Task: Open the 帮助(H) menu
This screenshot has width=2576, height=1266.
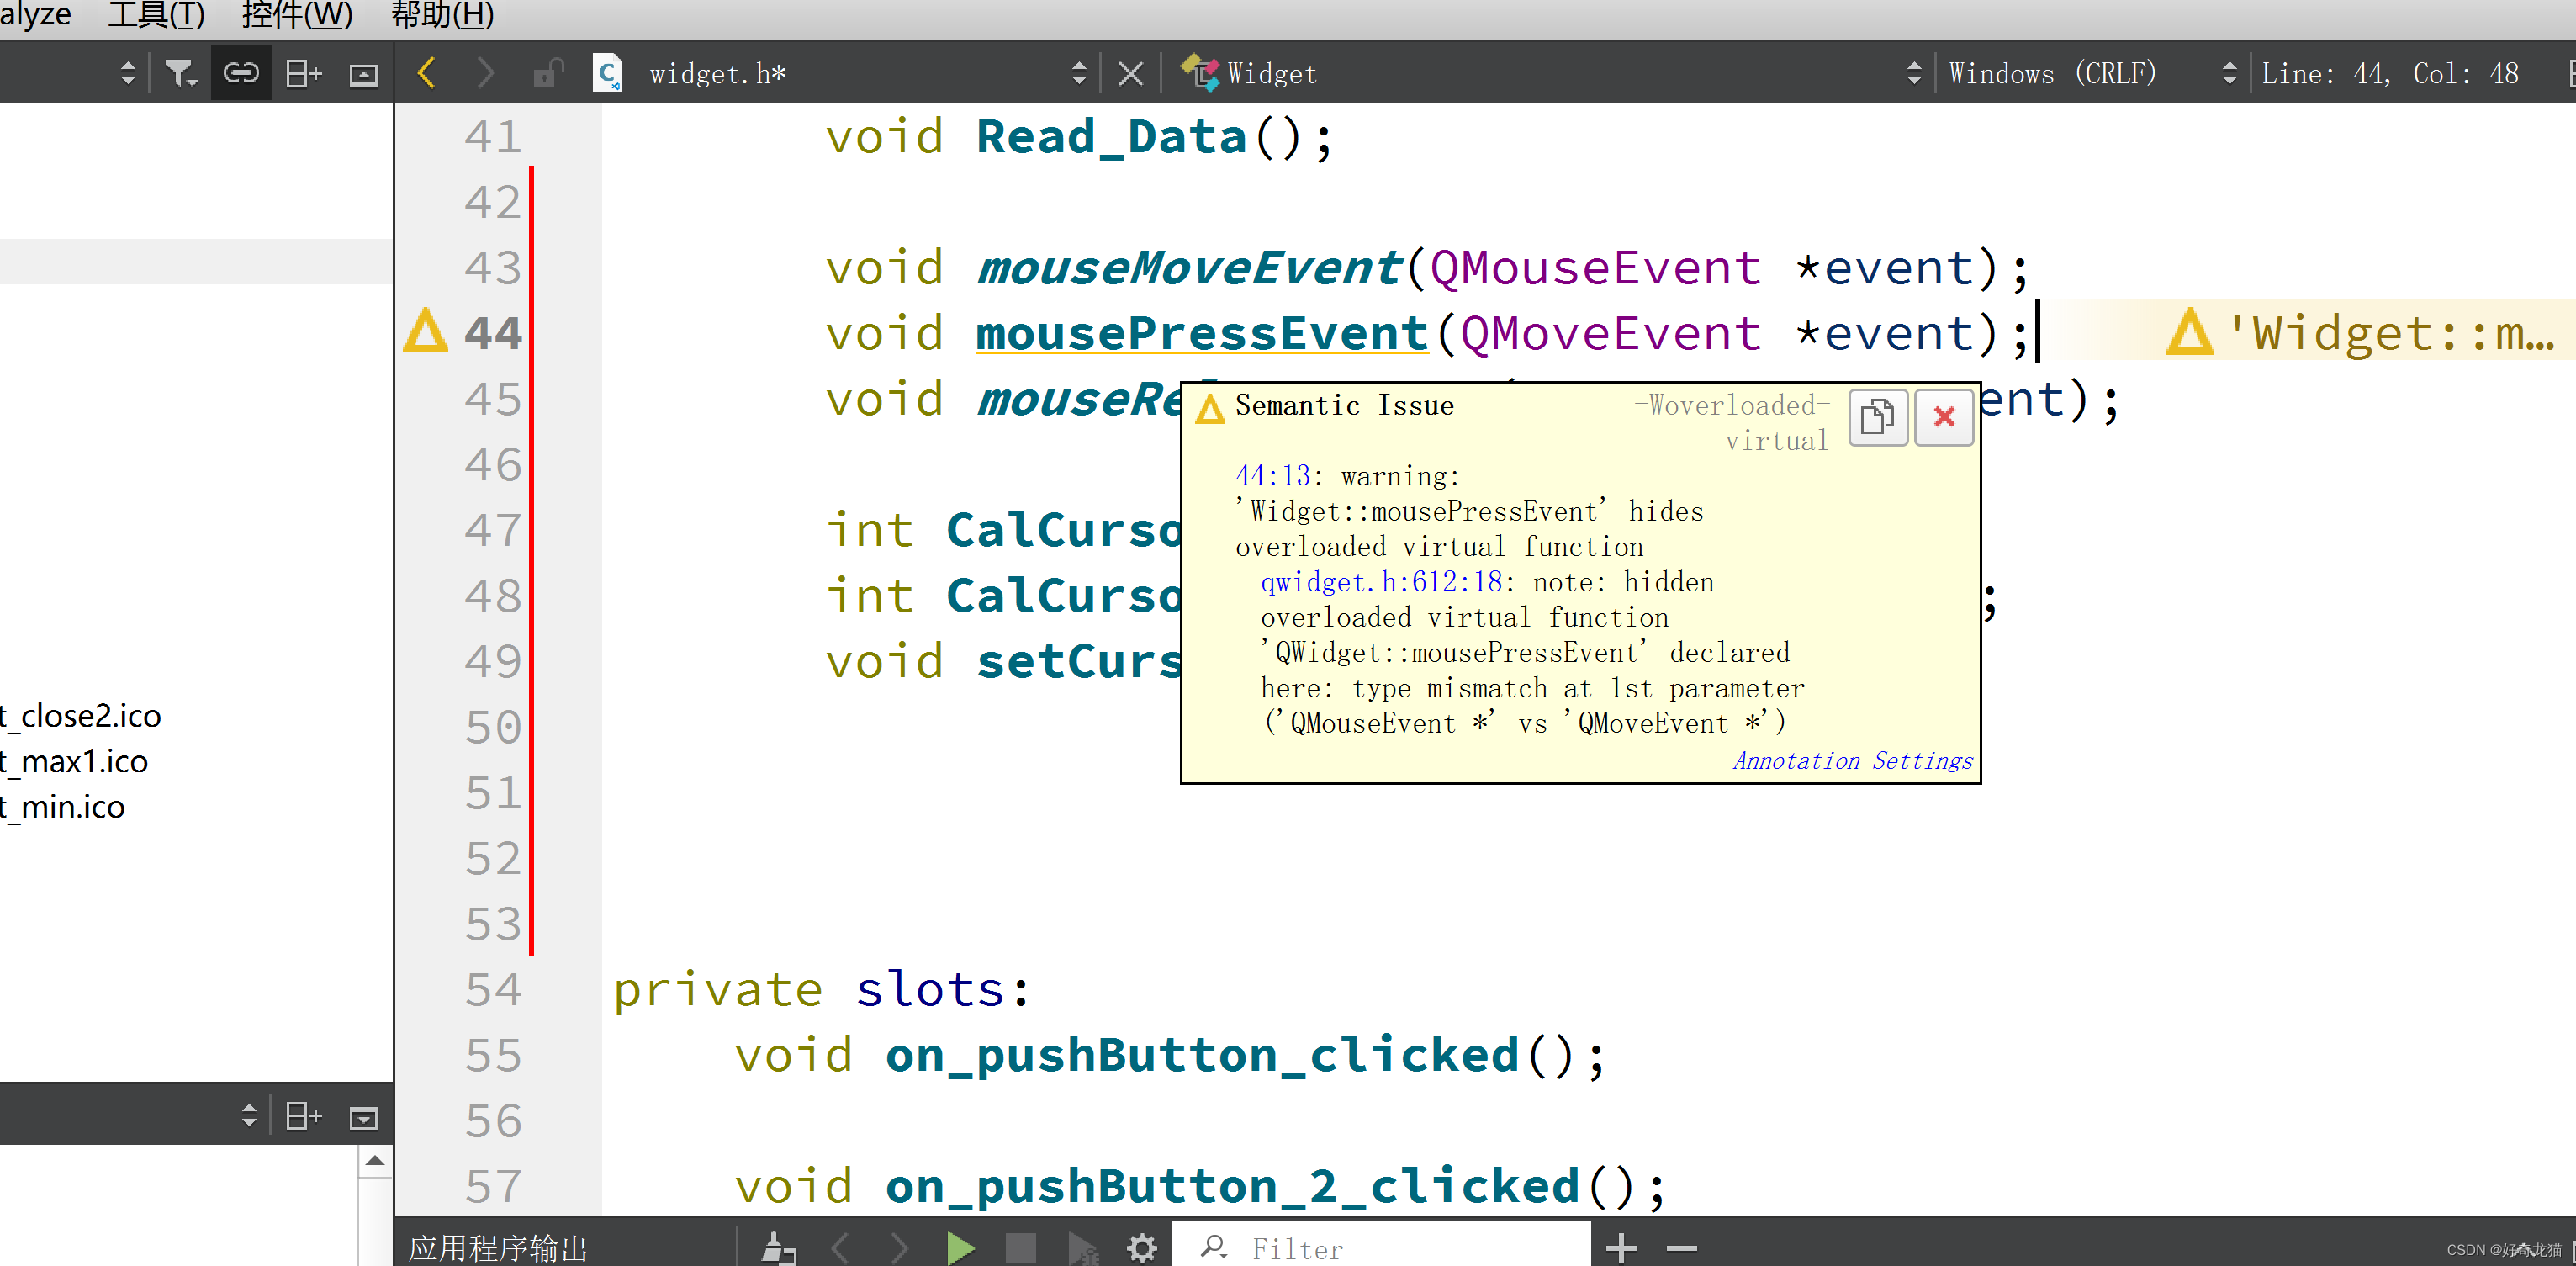Action: (x=442, y=16)
